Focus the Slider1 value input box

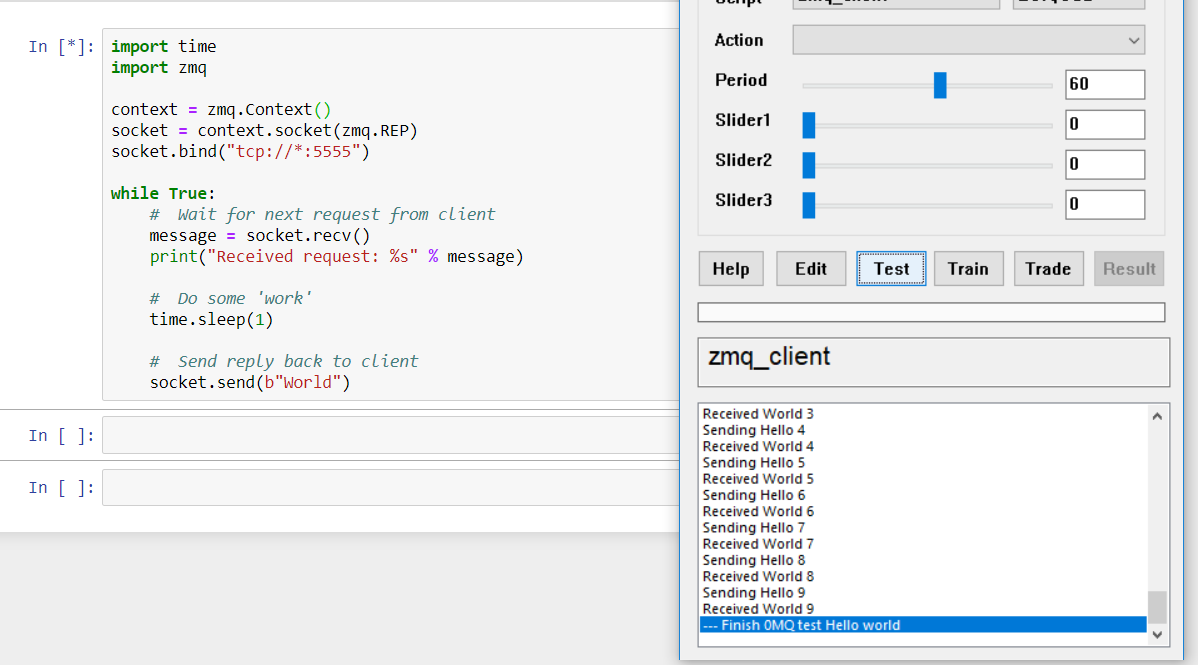click(1104, 125)
